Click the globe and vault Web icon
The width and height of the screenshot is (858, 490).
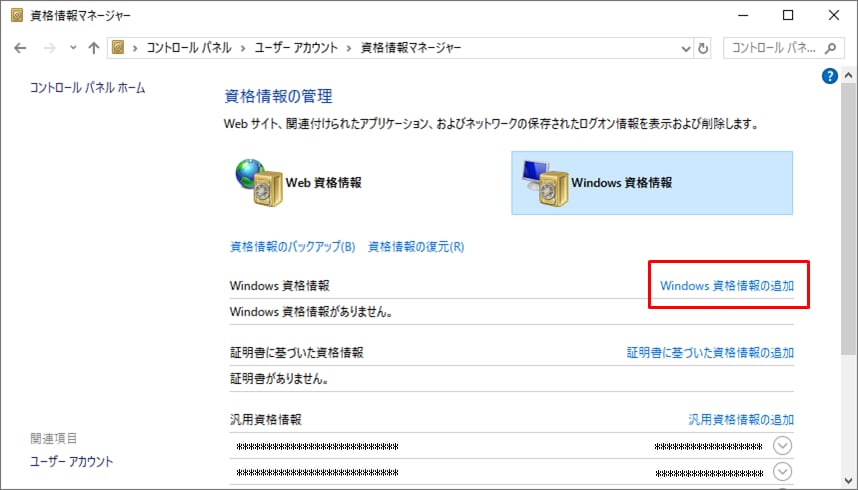(259, 183)
